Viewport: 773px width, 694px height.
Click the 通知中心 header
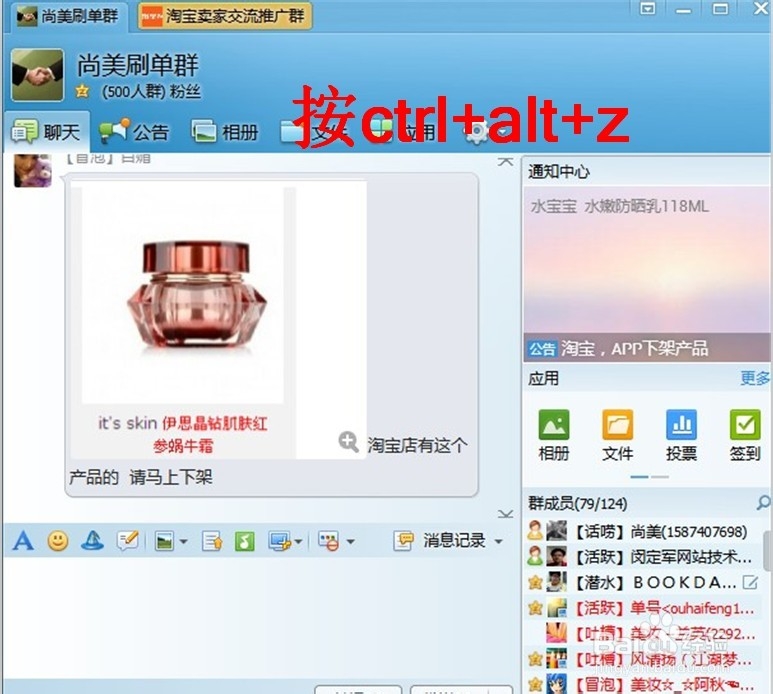[559, 172]
